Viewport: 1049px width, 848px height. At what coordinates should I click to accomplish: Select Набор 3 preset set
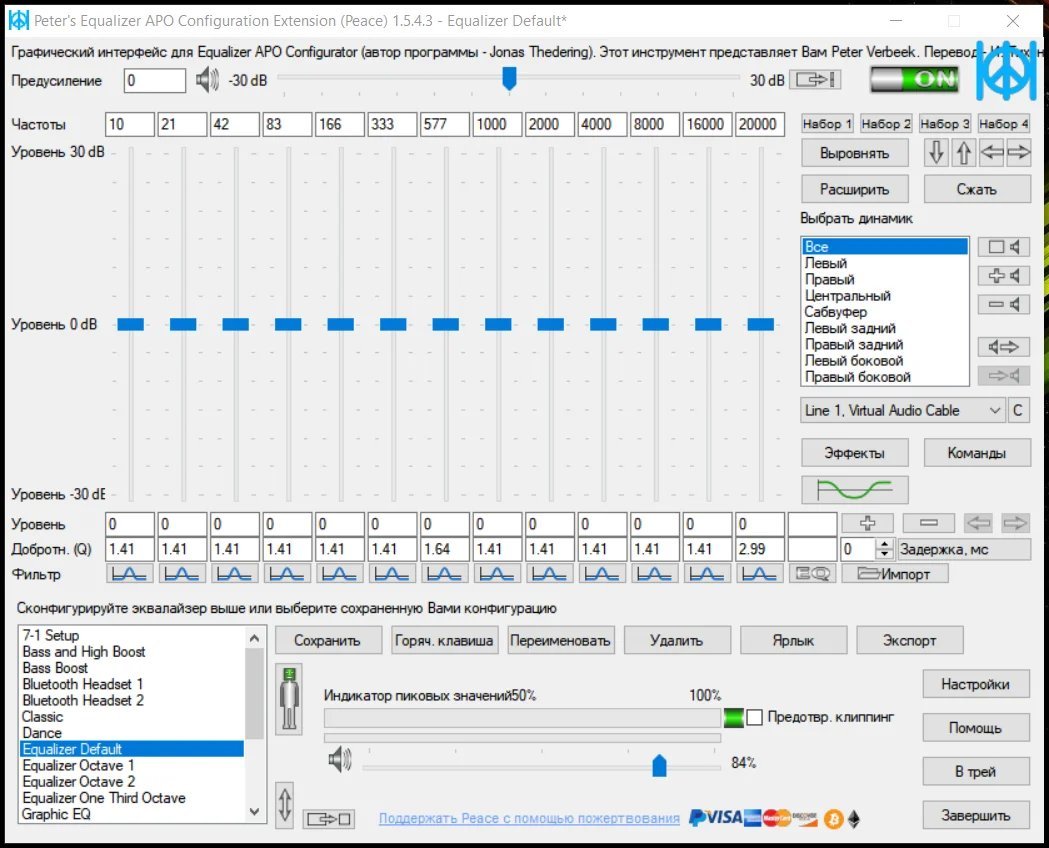[945, 124]
